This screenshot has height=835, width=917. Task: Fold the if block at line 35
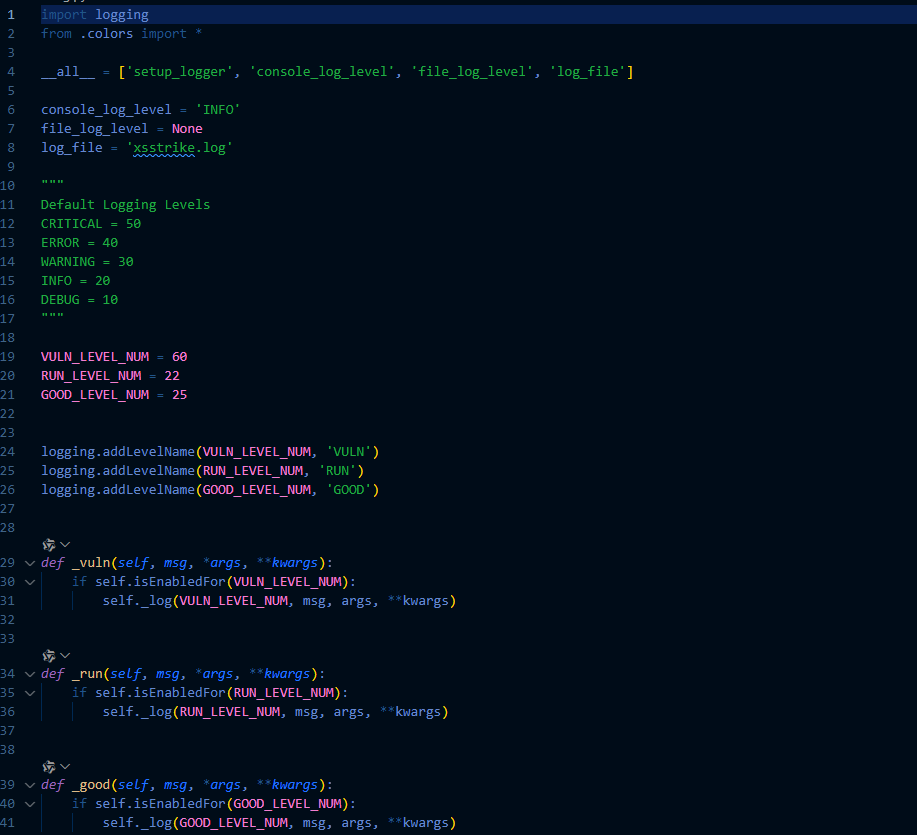coord(30,693)
